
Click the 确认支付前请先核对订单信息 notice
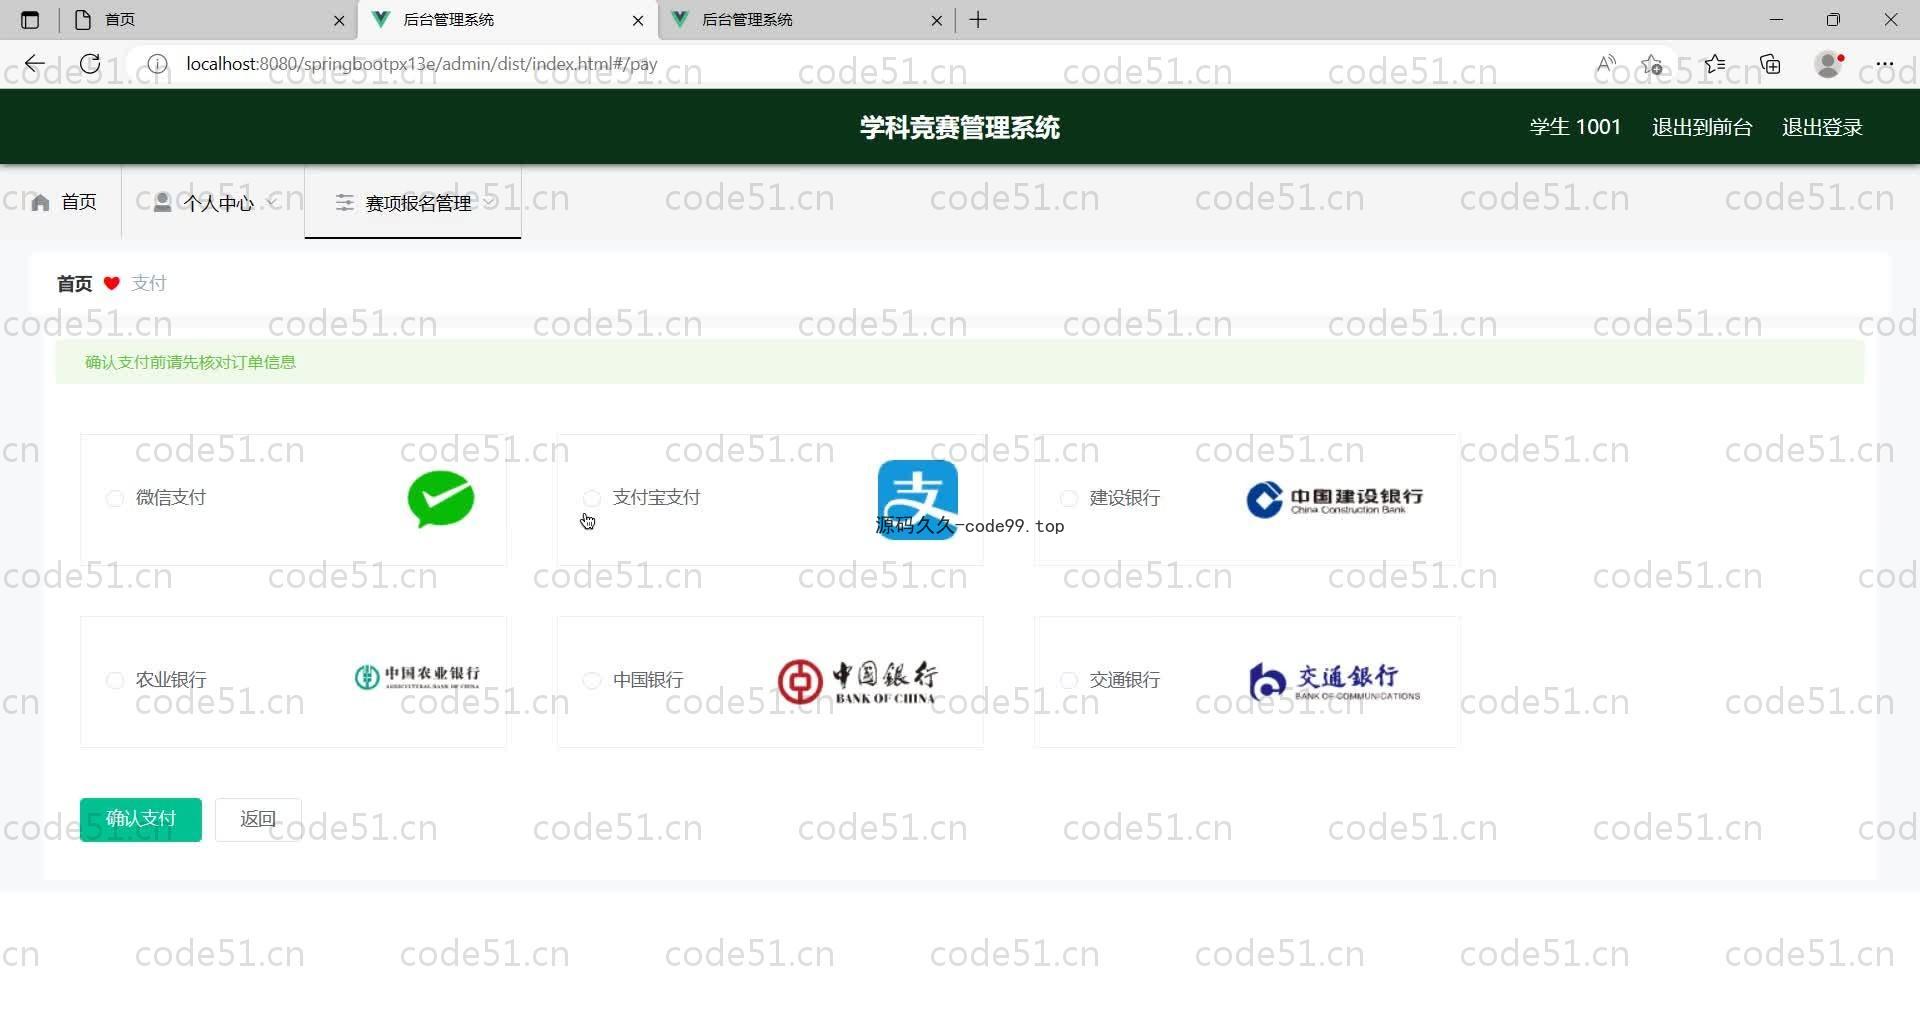190,362
